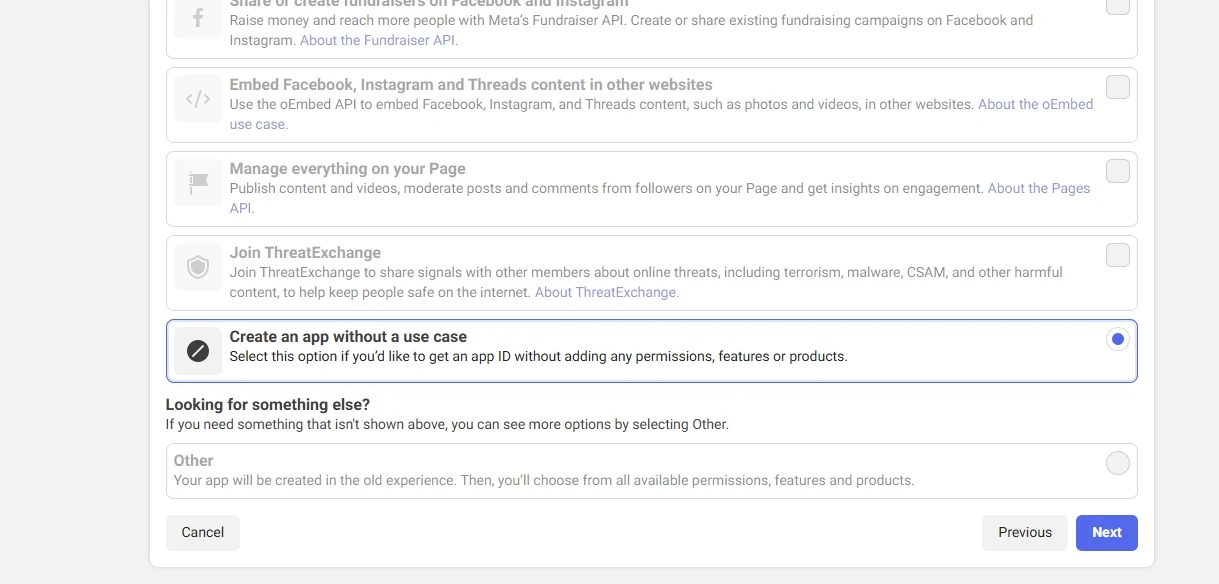The height and width of the screenshot is (584, 1219).
Task: Open the About the Fundraiser API link
Action: coord(379,40)
